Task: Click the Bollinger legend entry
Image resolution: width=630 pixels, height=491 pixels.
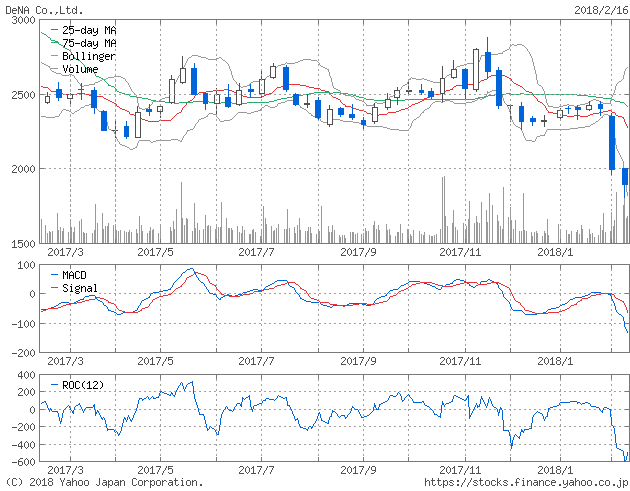Action: coord(88,57)
